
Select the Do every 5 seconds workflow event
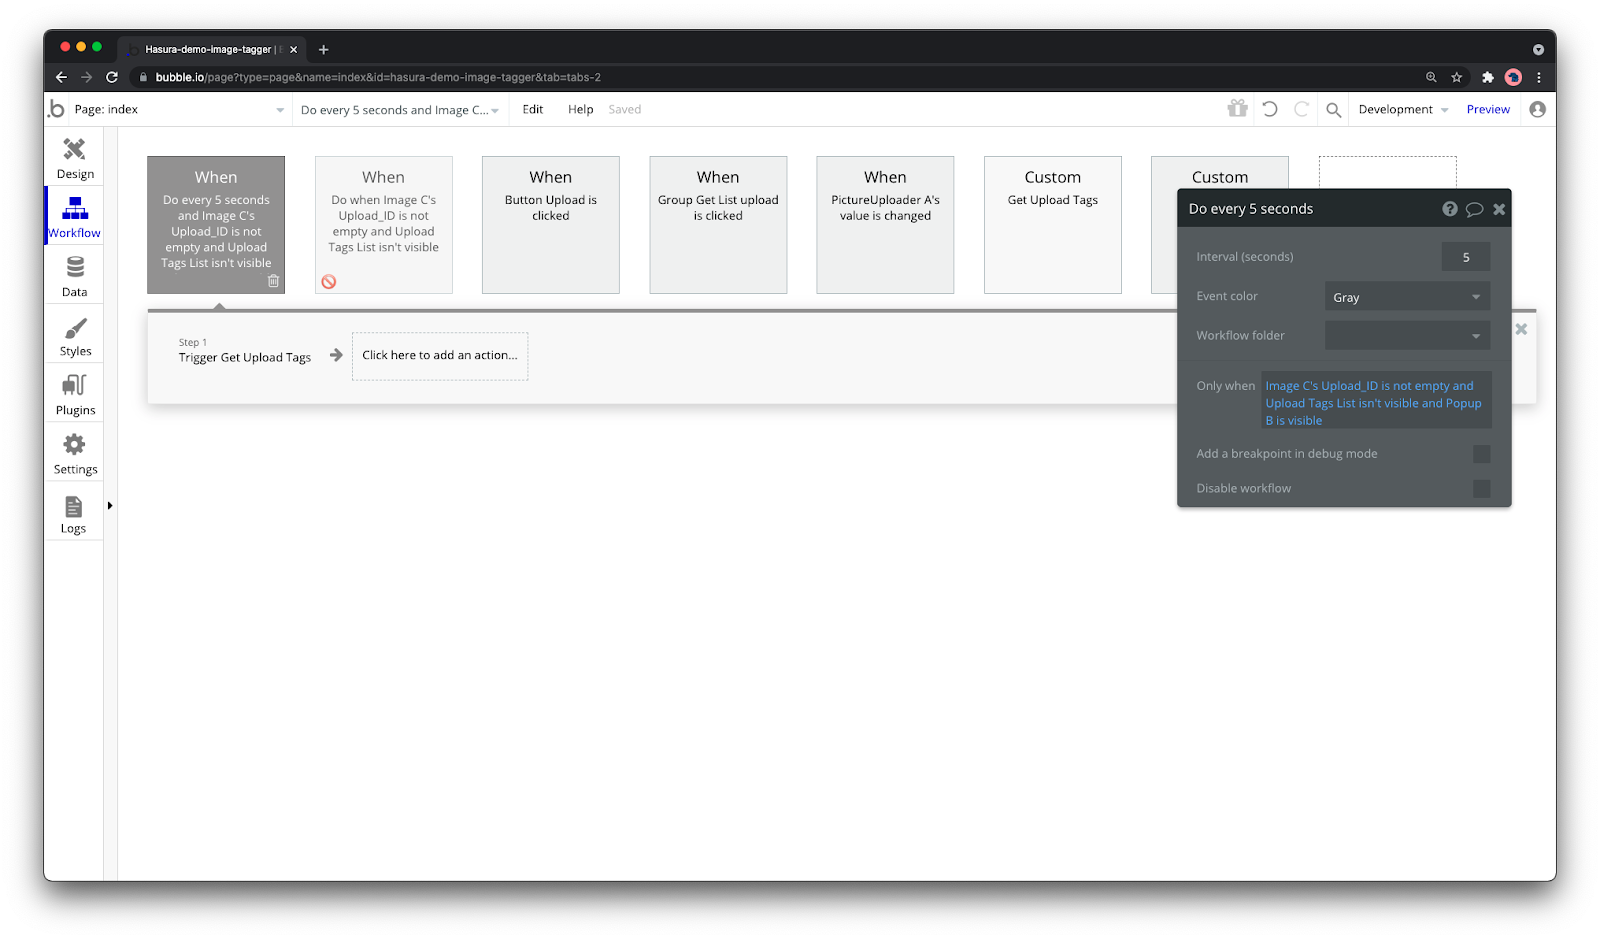(x=216, y=225)
